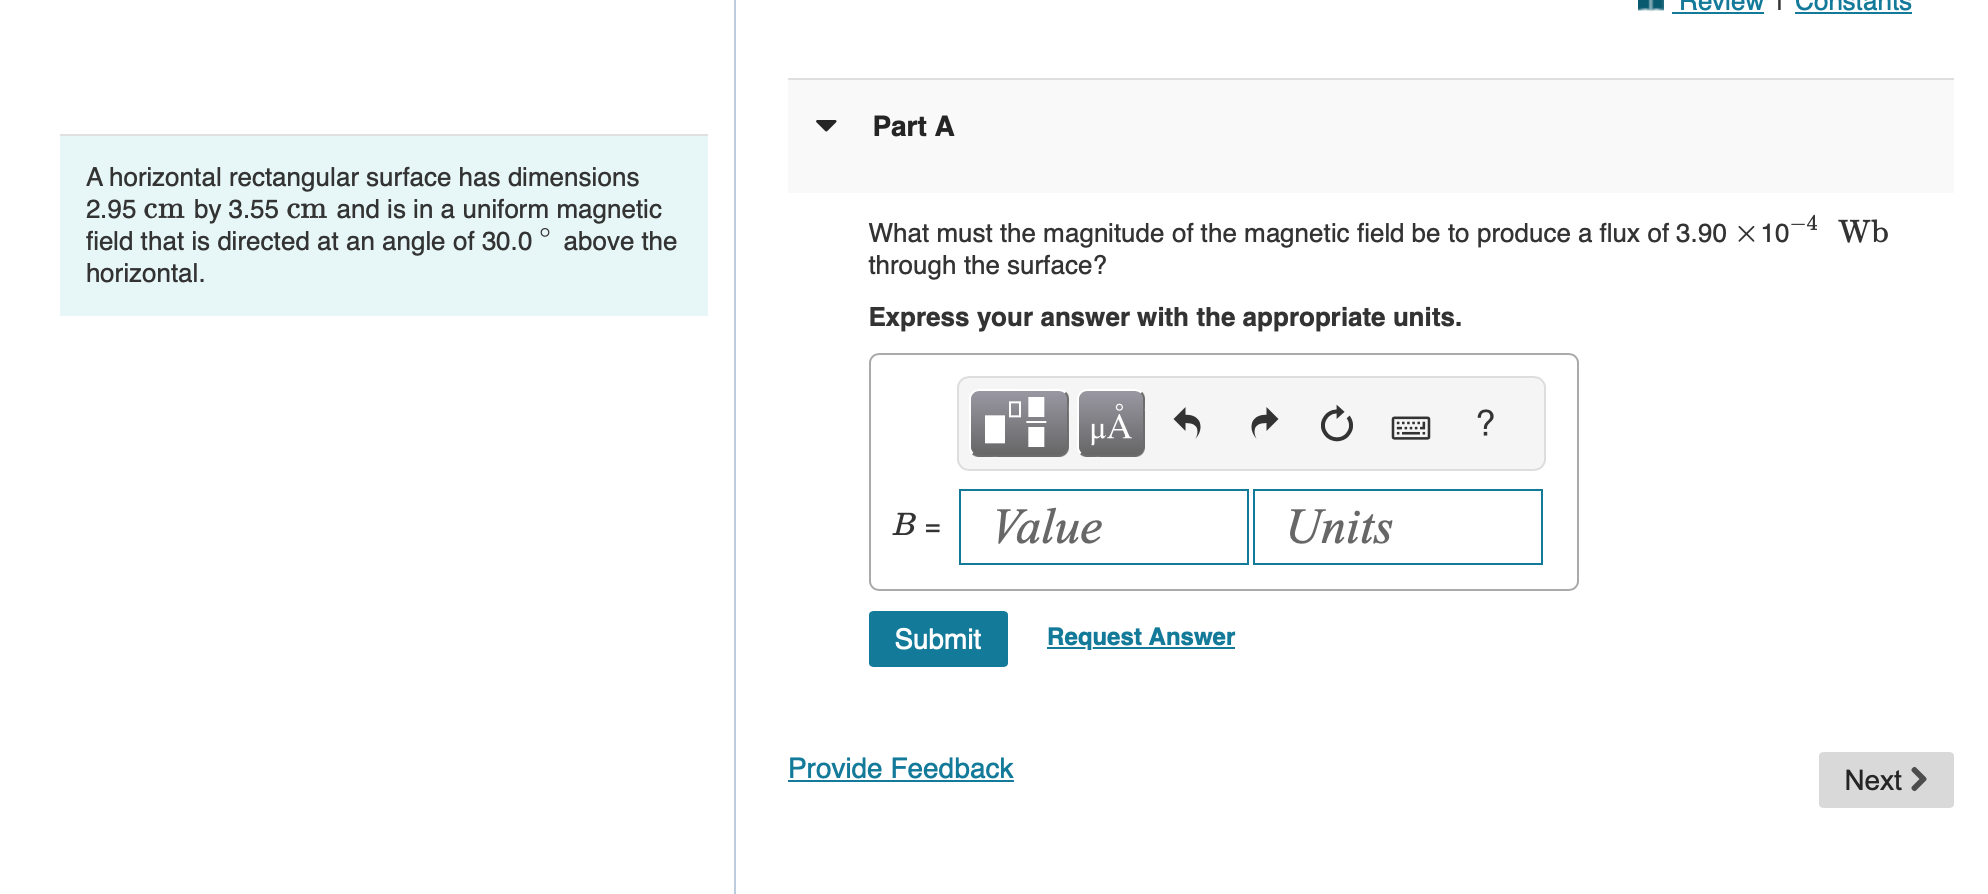Submit the answer for Part A

(937, 638)
